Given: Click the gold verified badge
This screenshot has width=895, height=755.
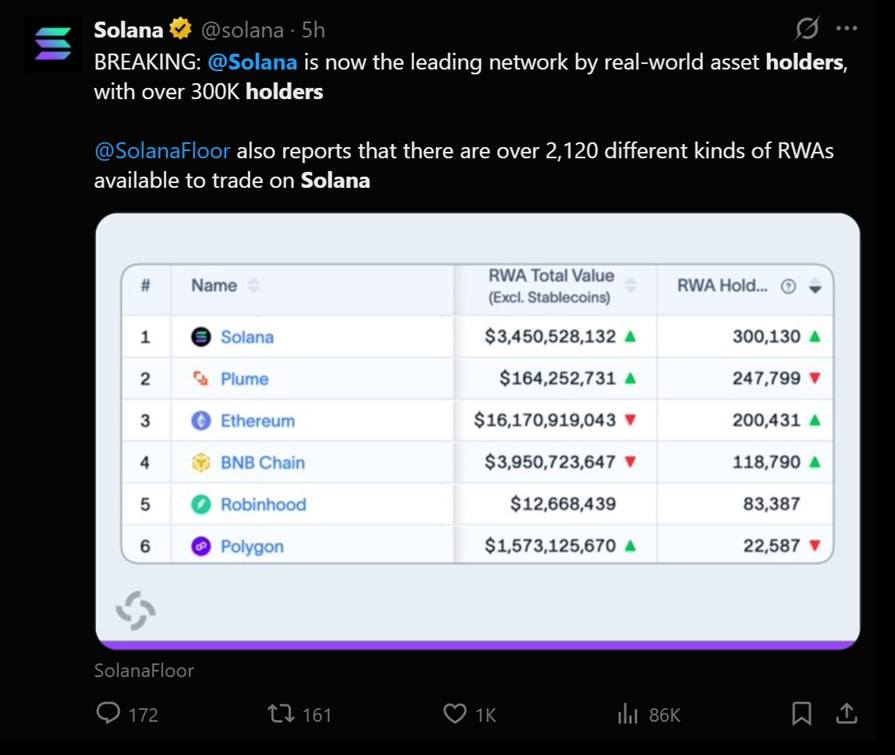Looking at the screenshot, I should click(180, 29).
